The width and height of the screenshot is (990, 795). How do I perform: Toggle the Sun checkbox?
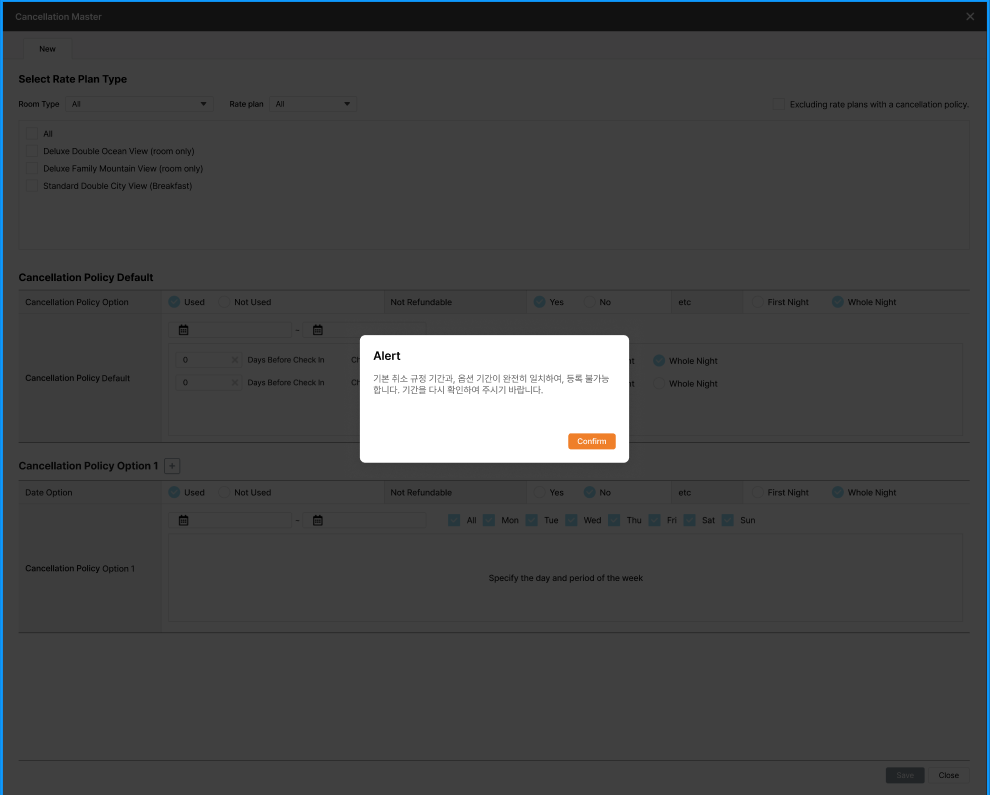pos(728,520)
